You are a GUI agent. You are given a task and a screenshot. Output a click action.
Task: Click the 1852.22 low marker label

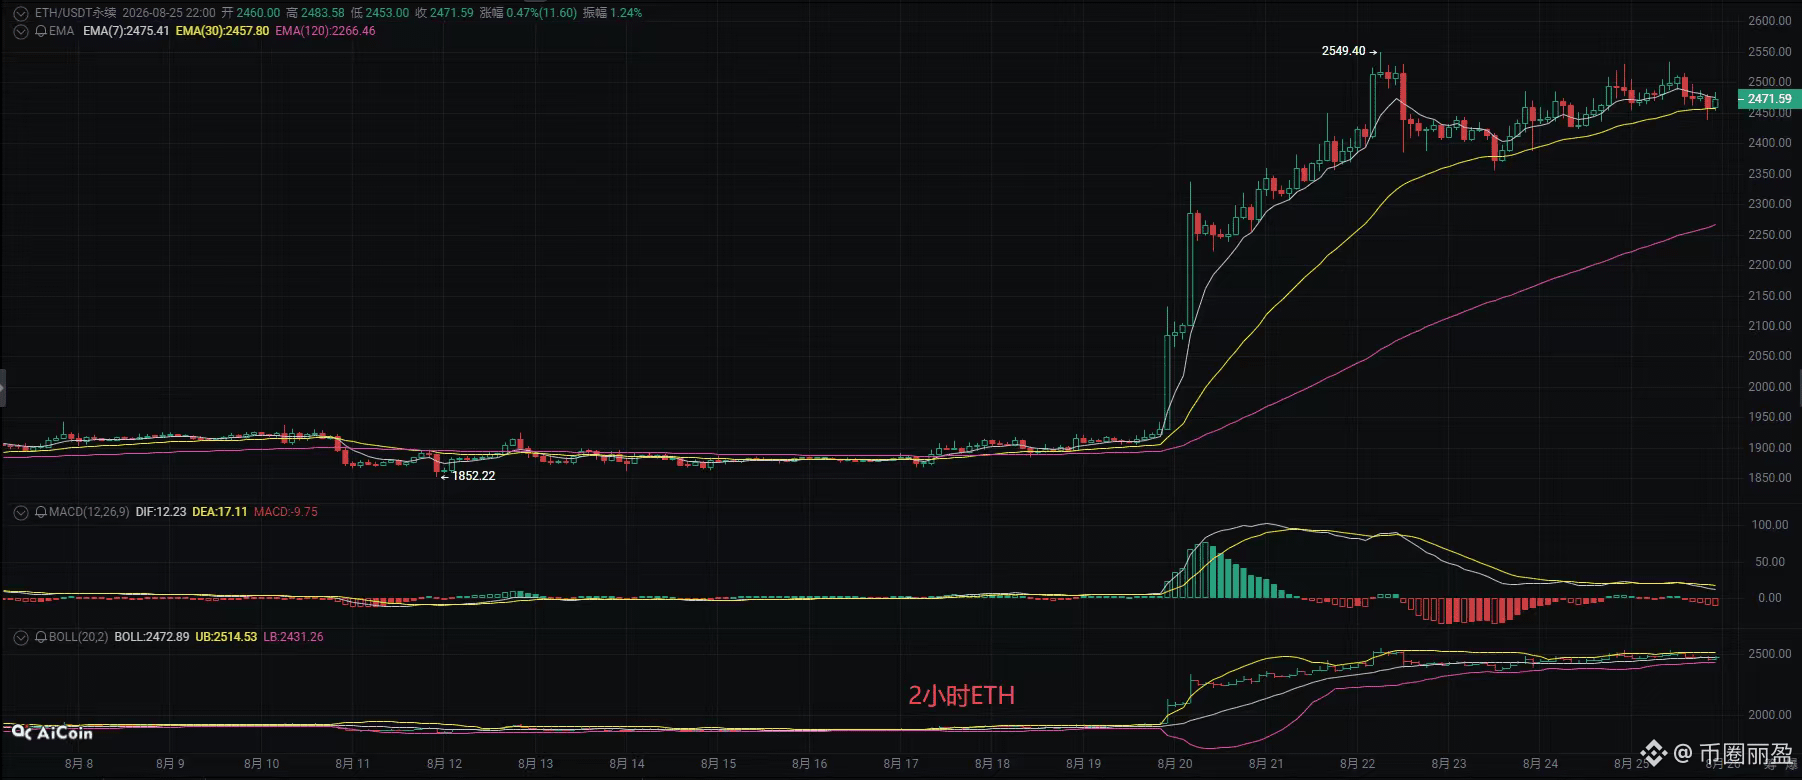coord(474,476)
